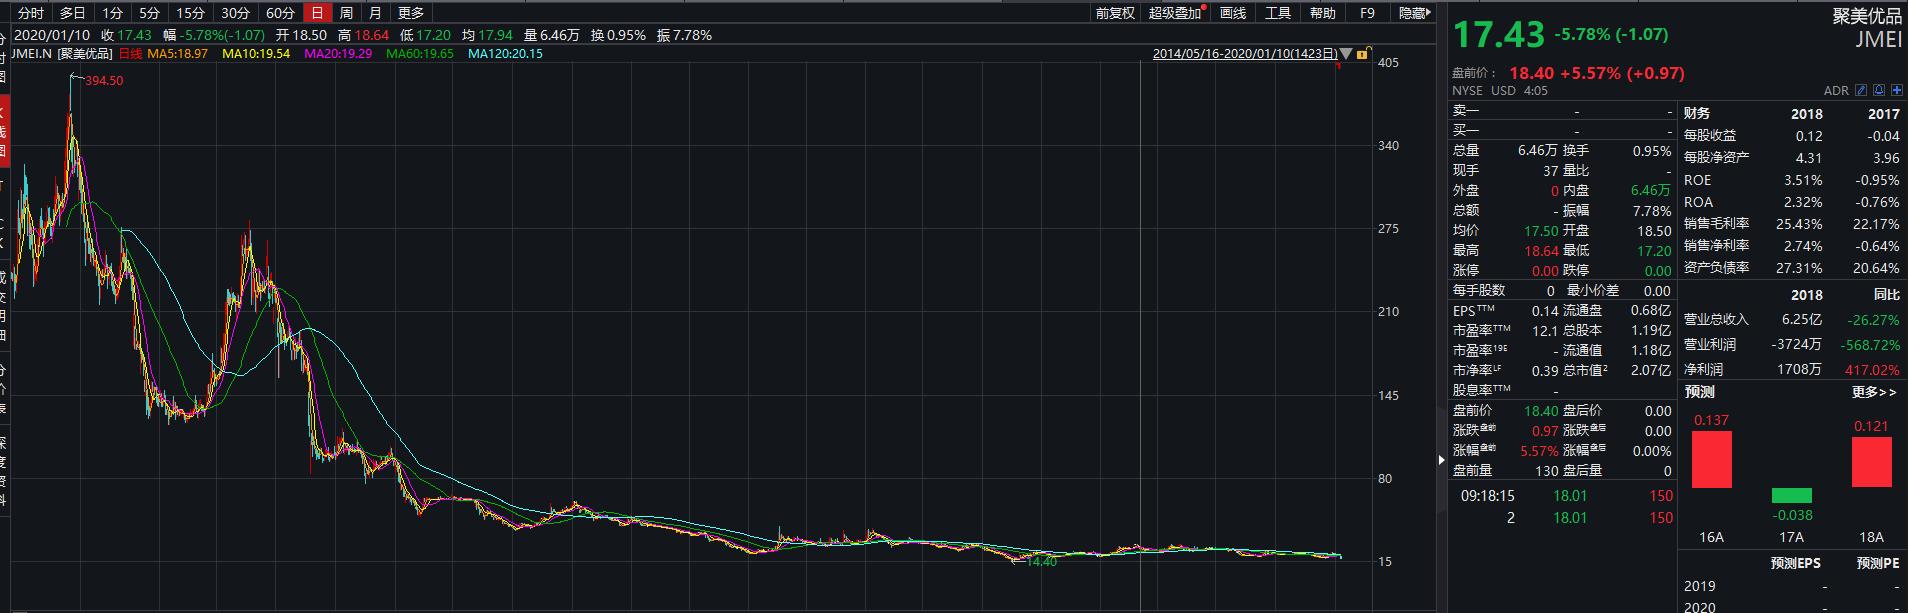This screenshot has height=613, width=1908.
Task: Click MA60:19.65 indicator label
Action: [420, 54]
